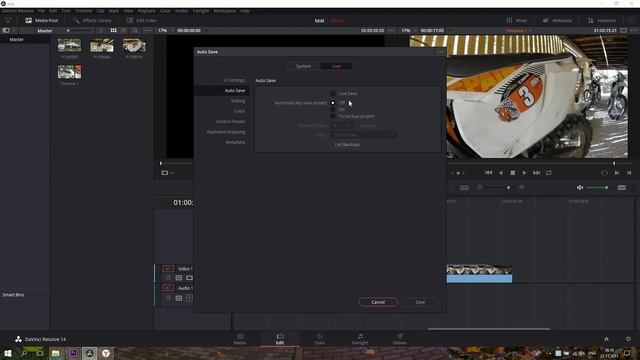Open File Explorer from taskbar

[56, 353]
